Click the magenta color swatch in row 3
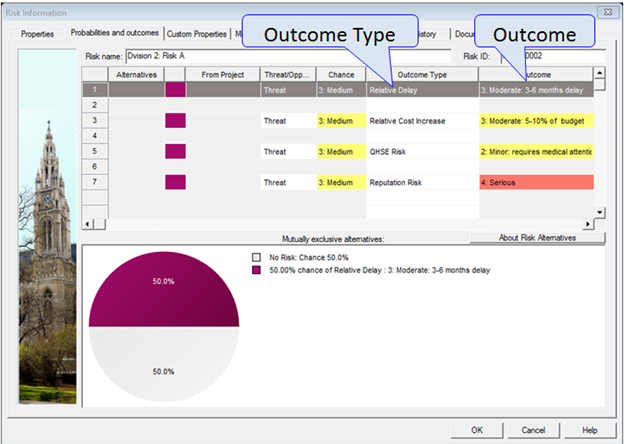Viewport: 624px width, 444px height. (175, 121)
